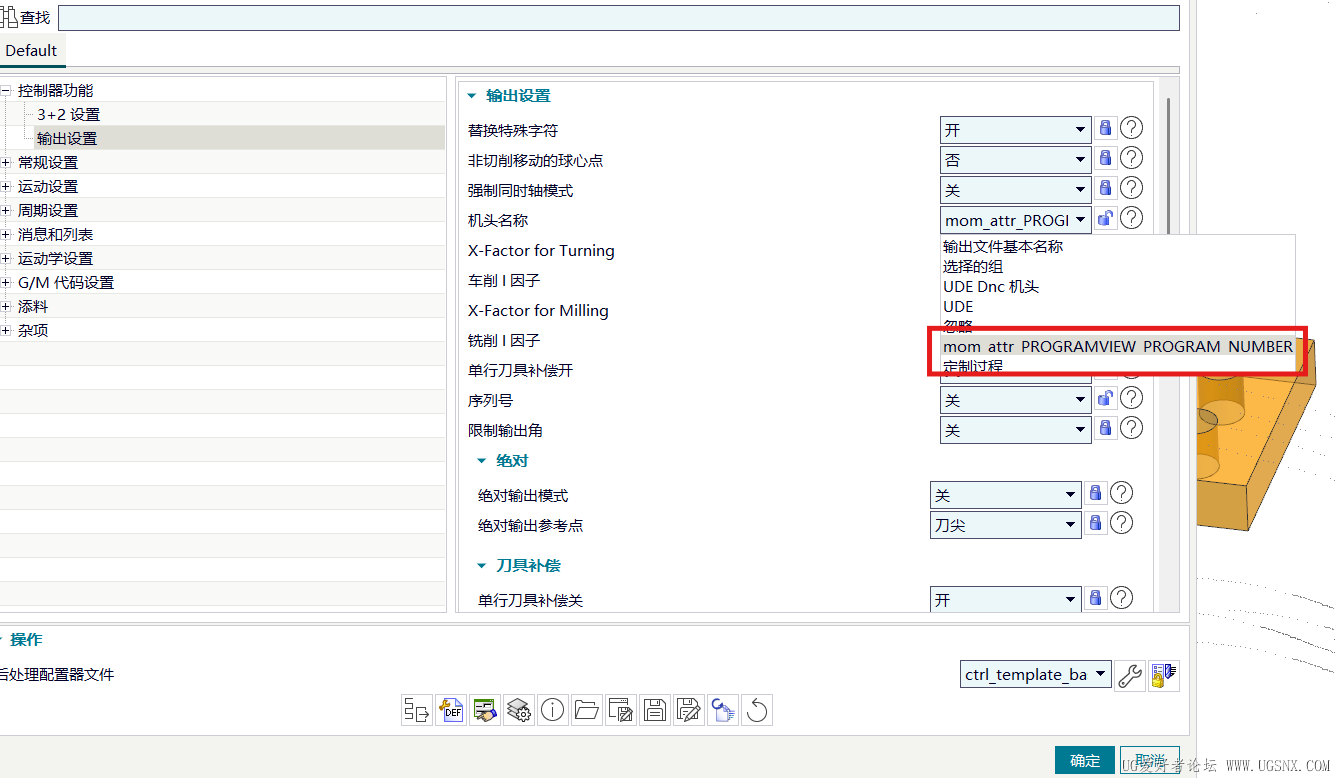The width and height of the screenshot is (1335, 778).
Task: Click Save As floppy with pencil icon
Action: tap(689, 710)
